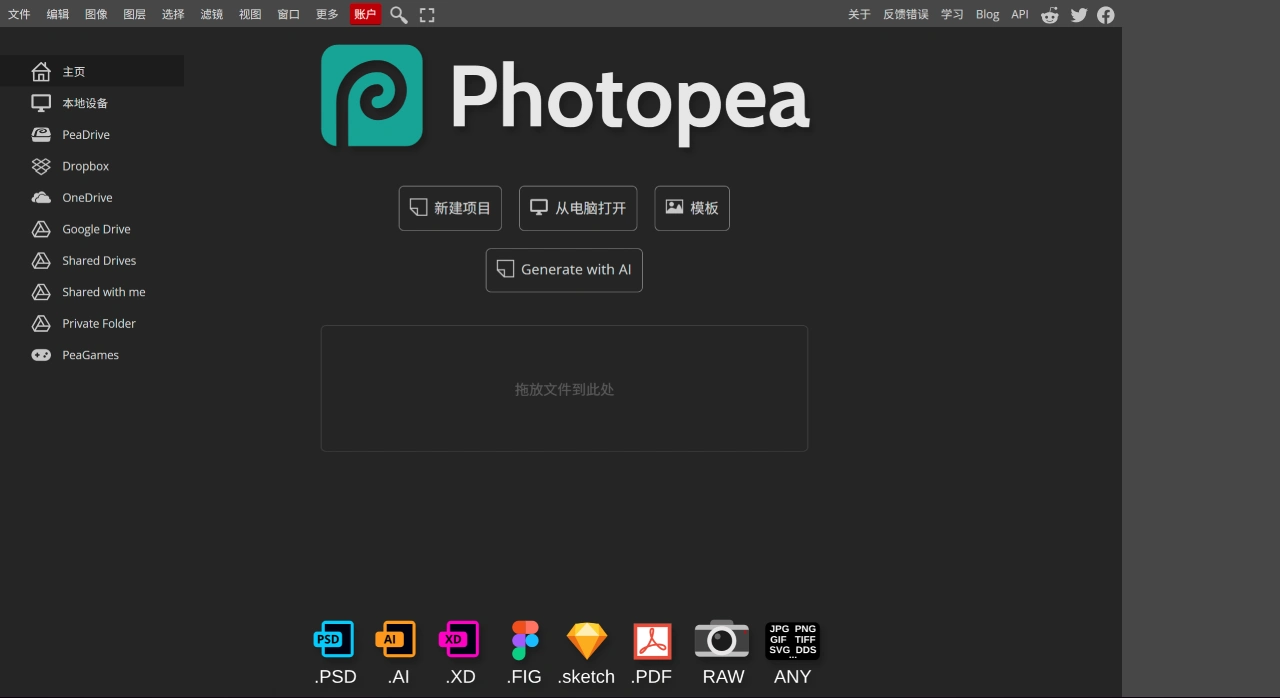Open Photopea's Facebook page icon

pos(1105,15)
